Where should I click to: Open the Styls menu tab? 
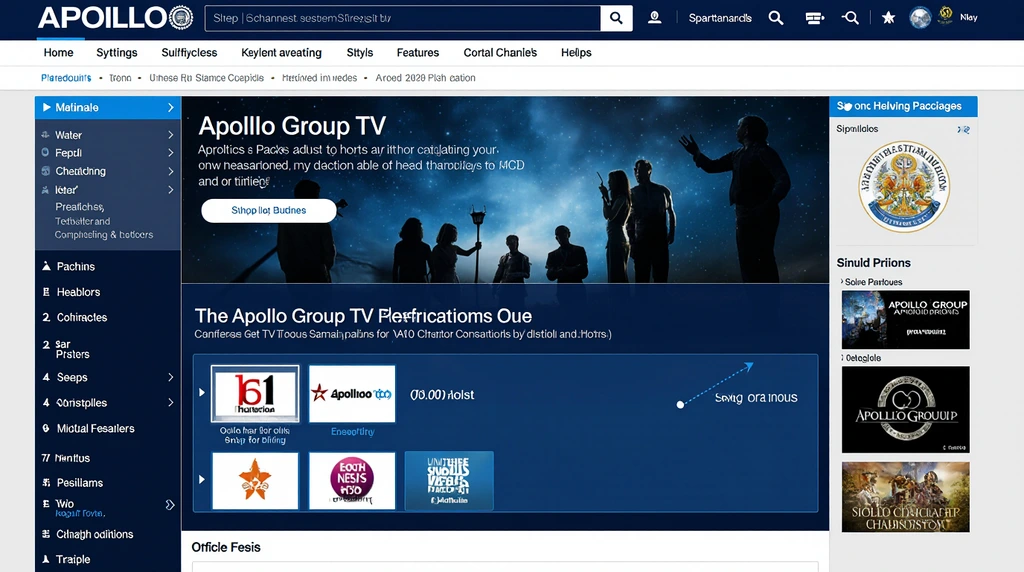click(360, 53)
